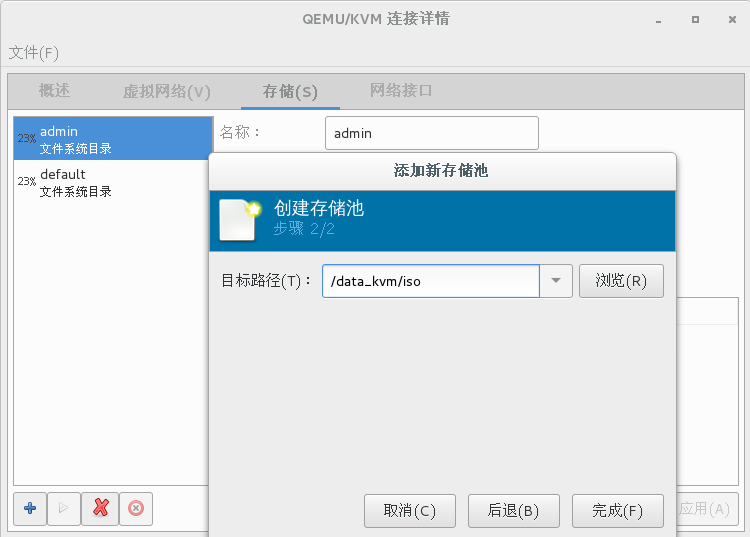Click the 名称： label
The width and height of the screenshot is (750, 537).
[x=240, y=132]
